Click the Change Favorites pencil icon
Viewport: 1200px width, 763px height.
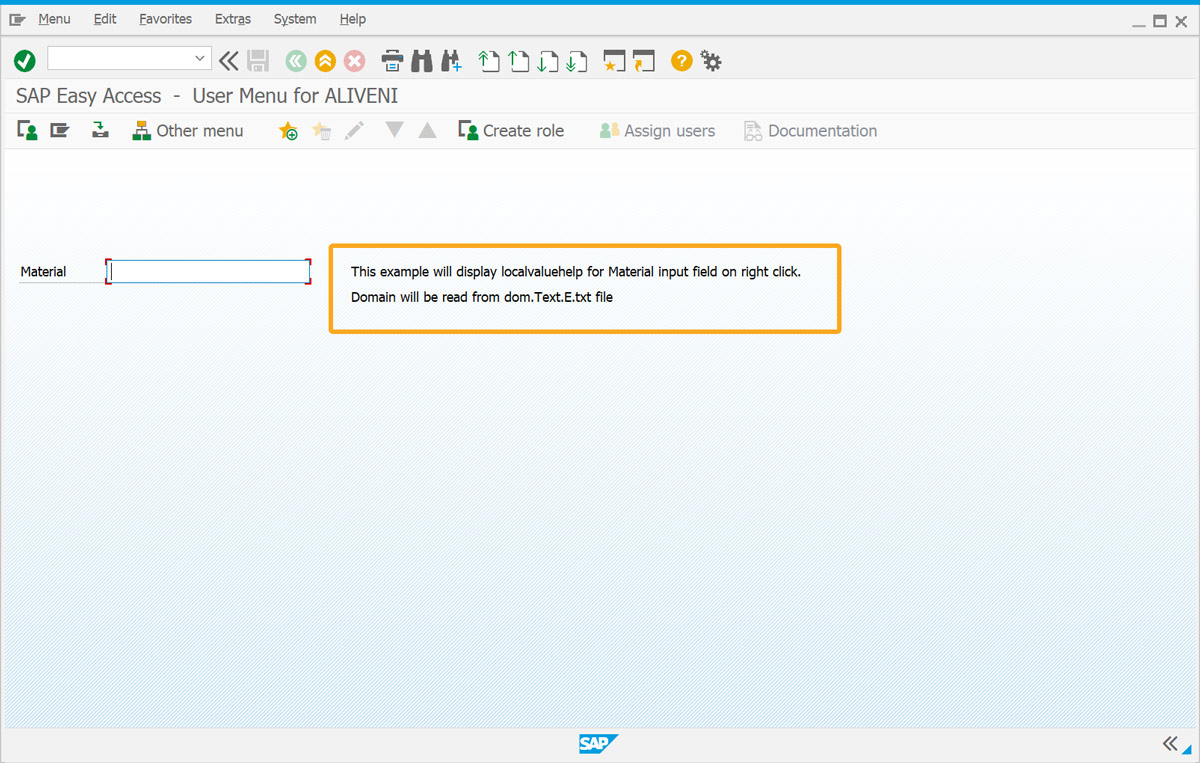tap(354, 131)
